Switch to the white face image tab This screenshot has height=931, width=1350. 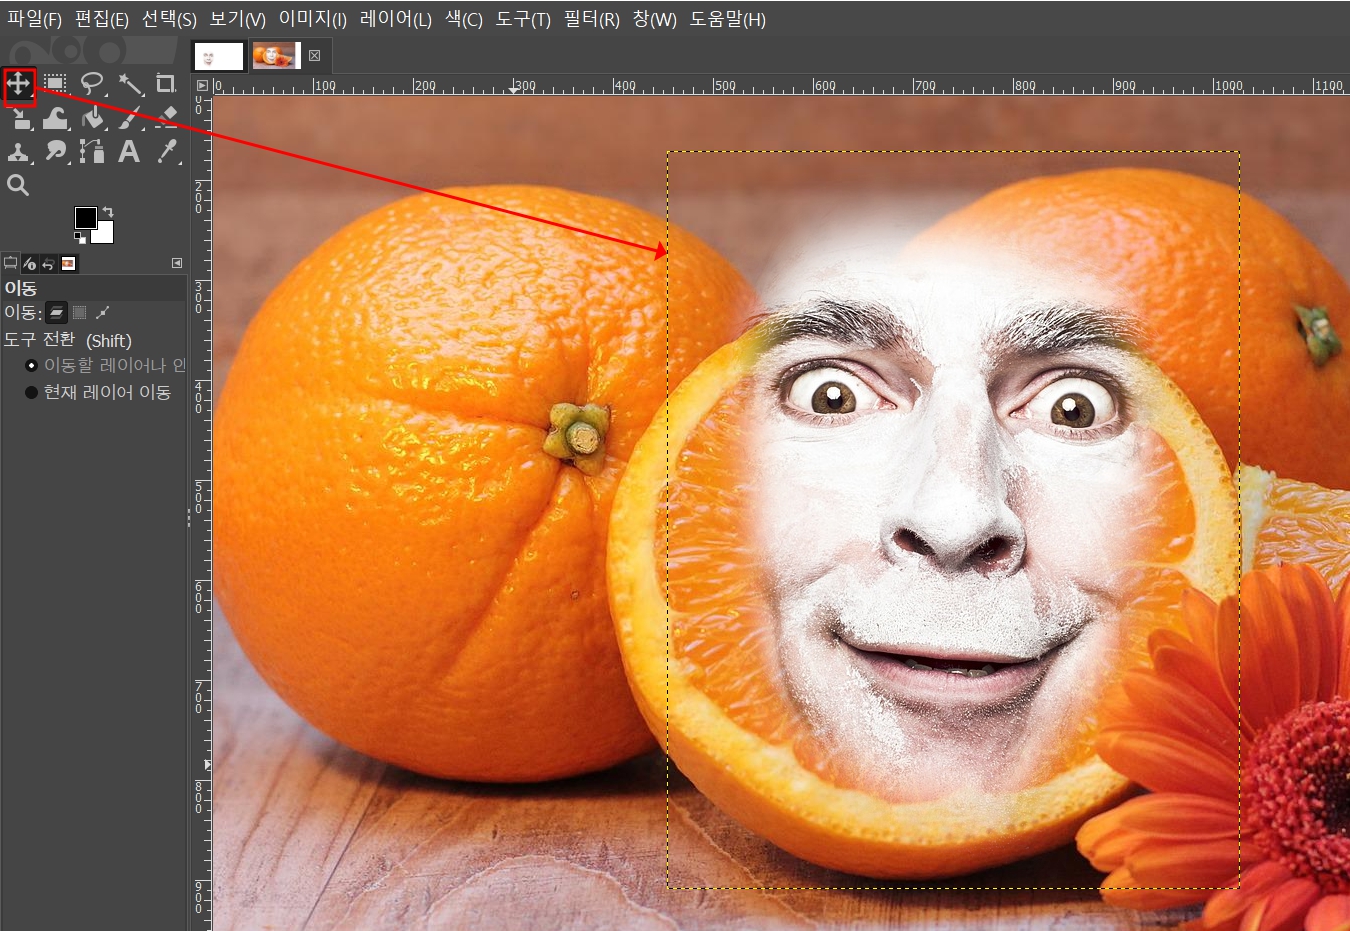[219, 56]
